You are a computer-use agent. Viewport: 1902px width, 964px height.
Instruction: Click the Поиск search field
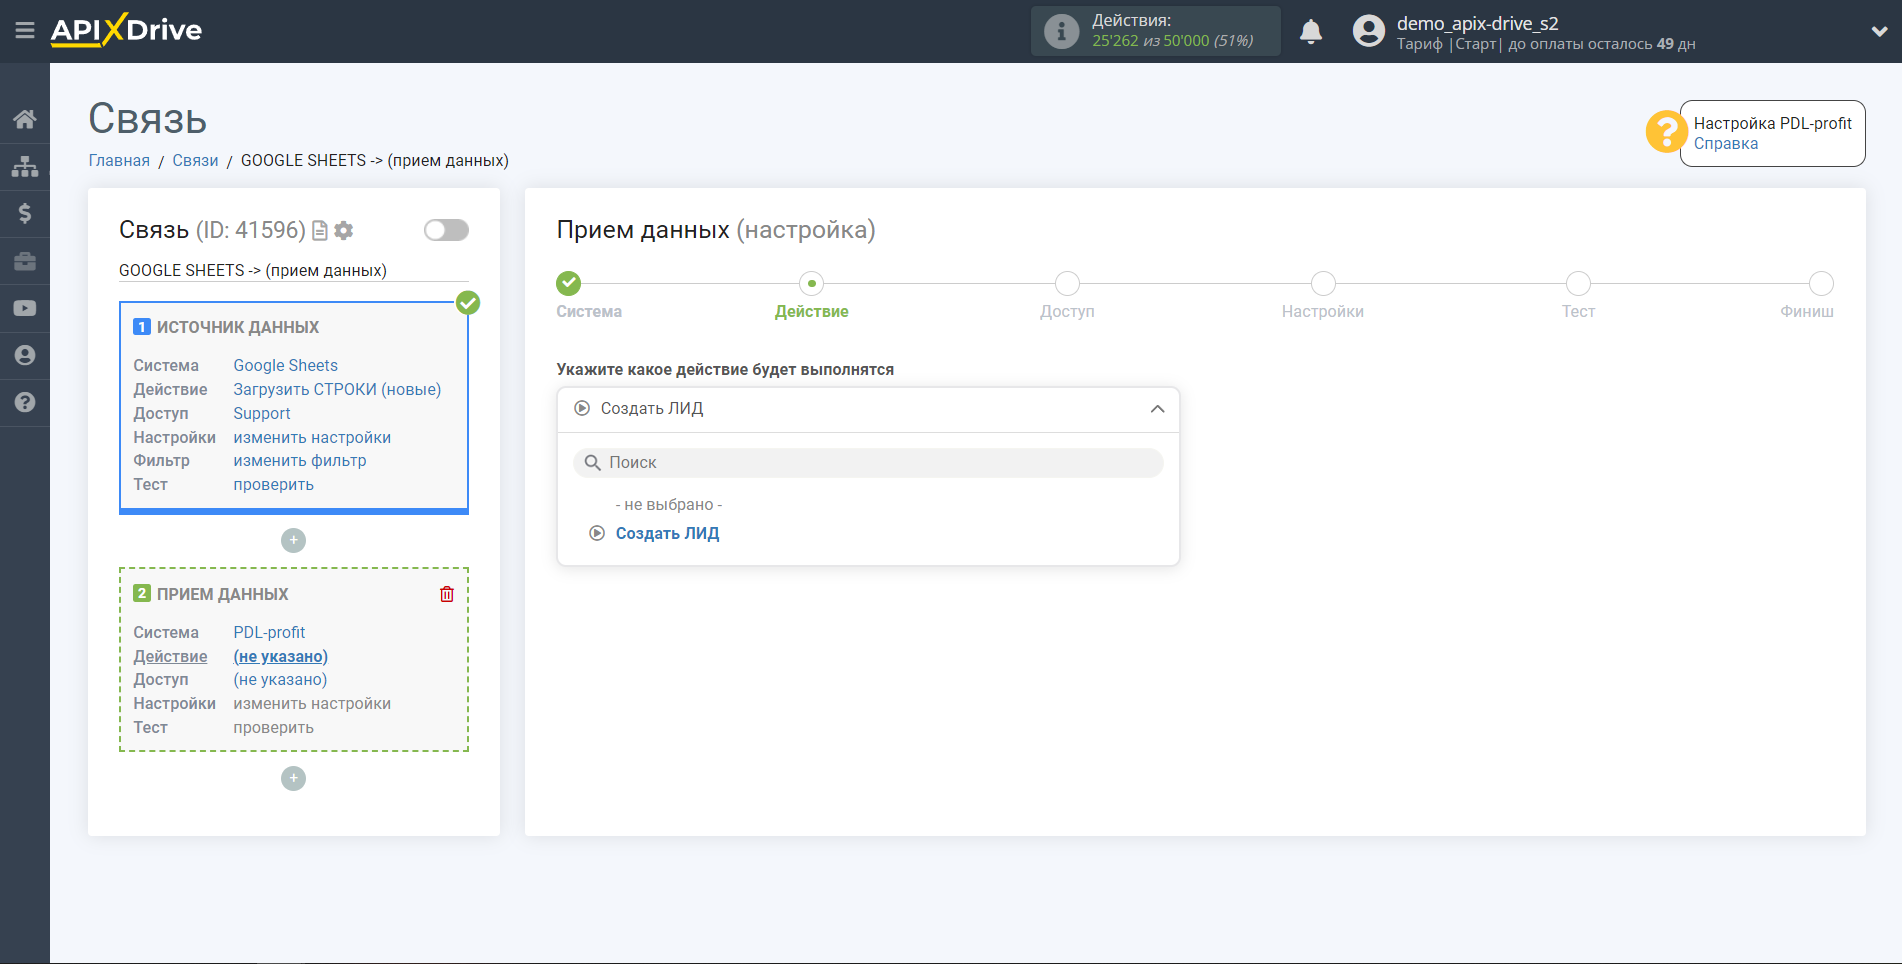868,463
